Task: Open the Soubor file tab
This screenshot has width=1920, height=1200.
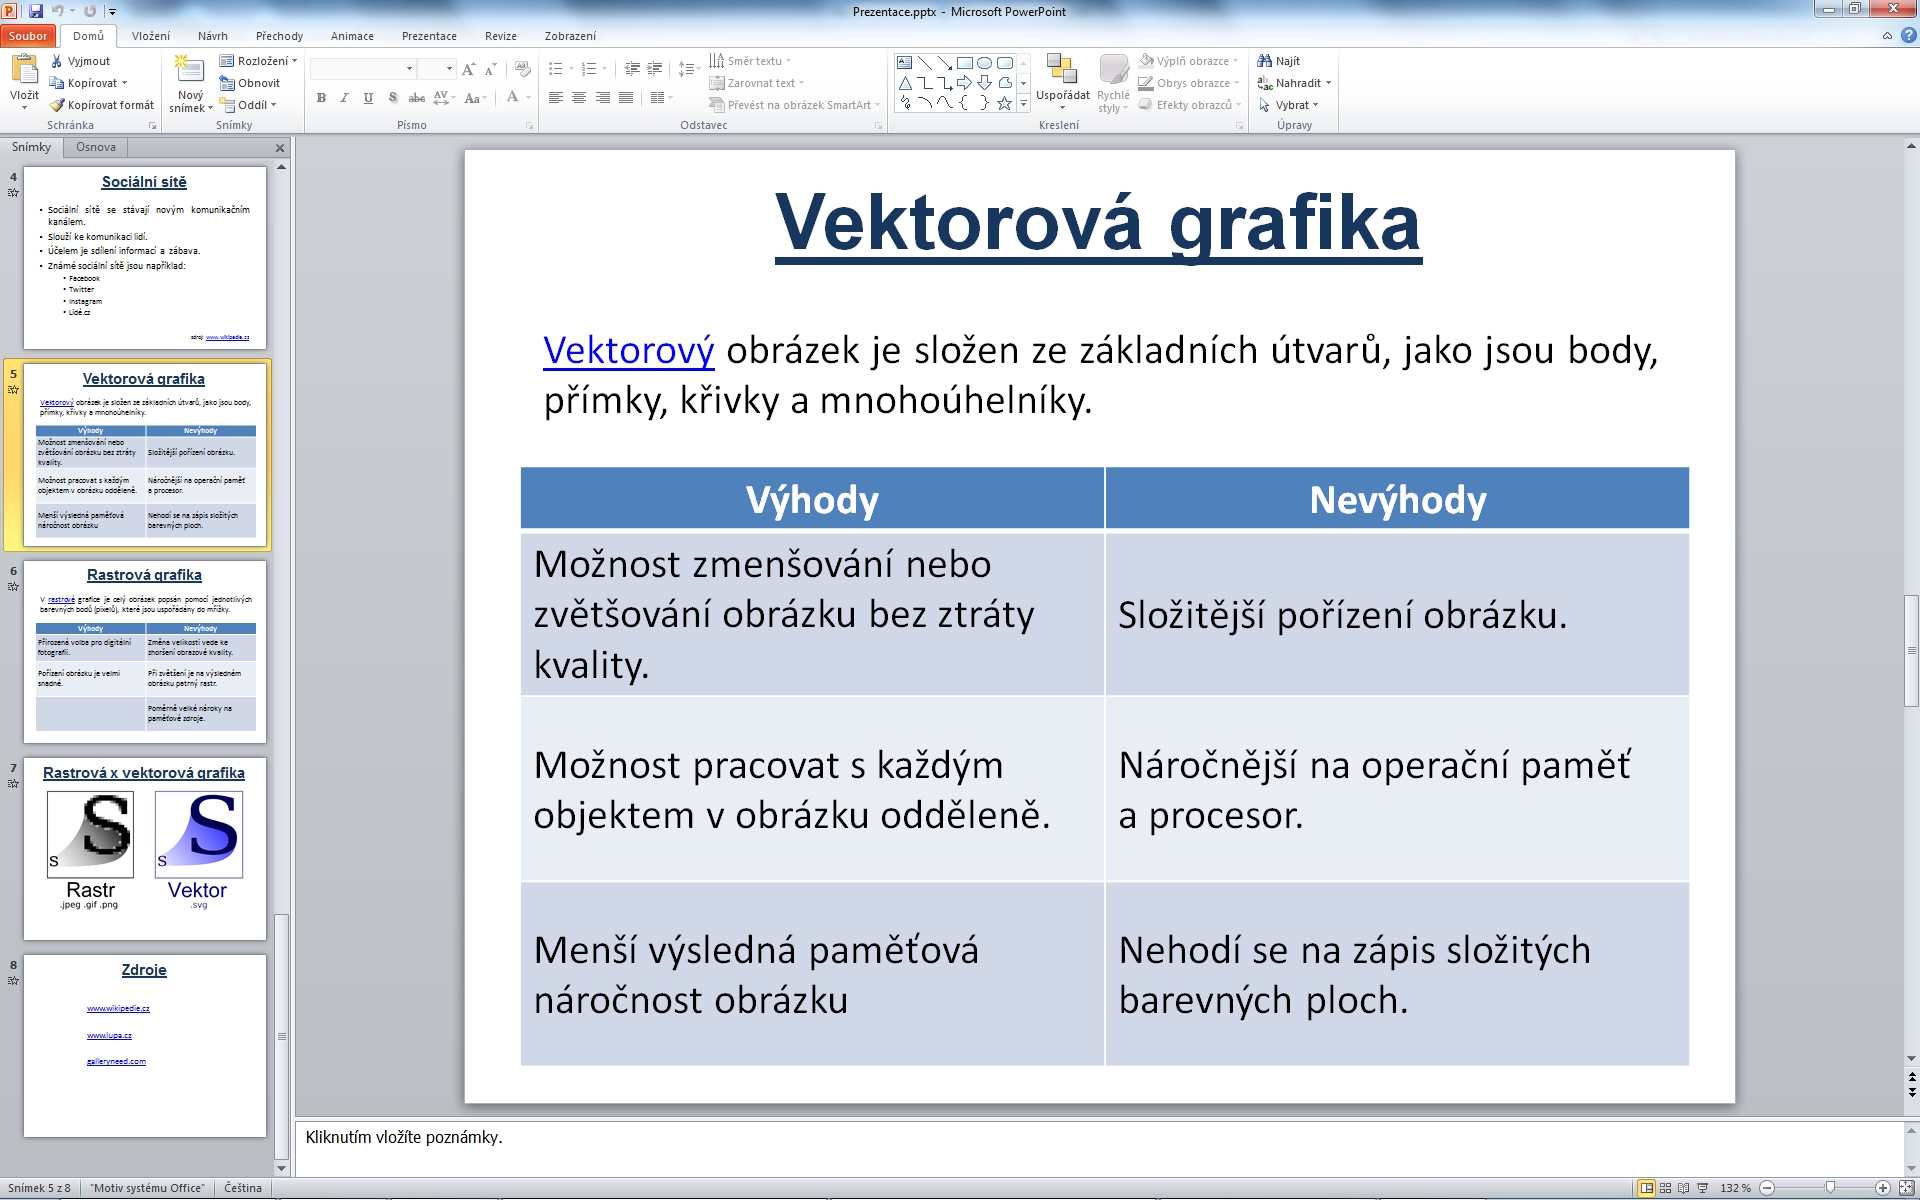Action: (x=28, y=36)
